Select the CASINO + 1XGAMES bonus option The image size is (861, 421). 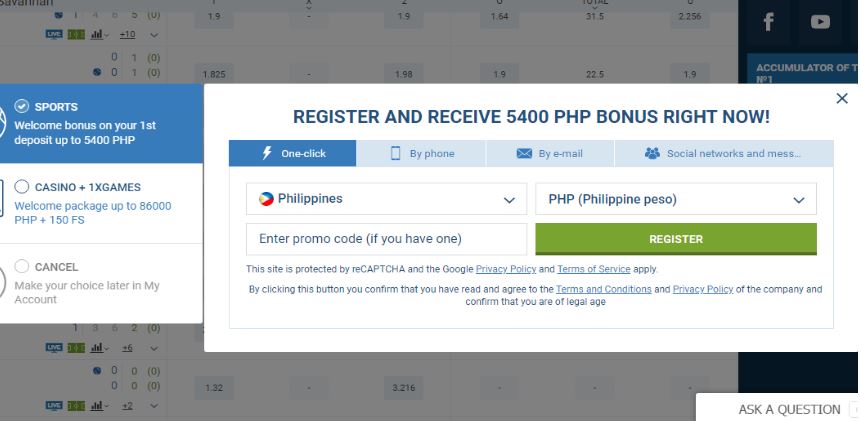[x=22, y=186]
